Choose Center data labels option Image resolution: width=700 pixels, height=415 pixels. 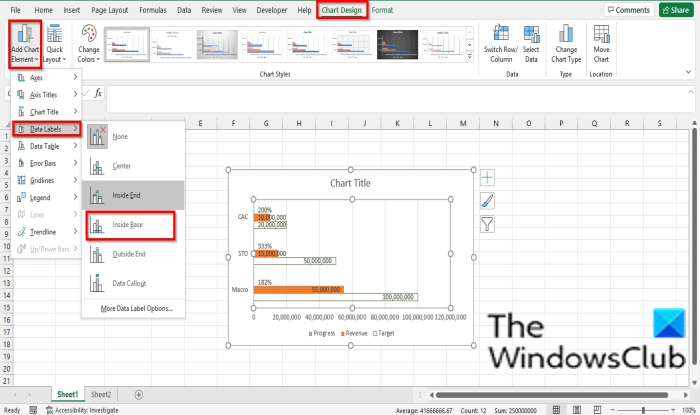click(x=133, y=166)
